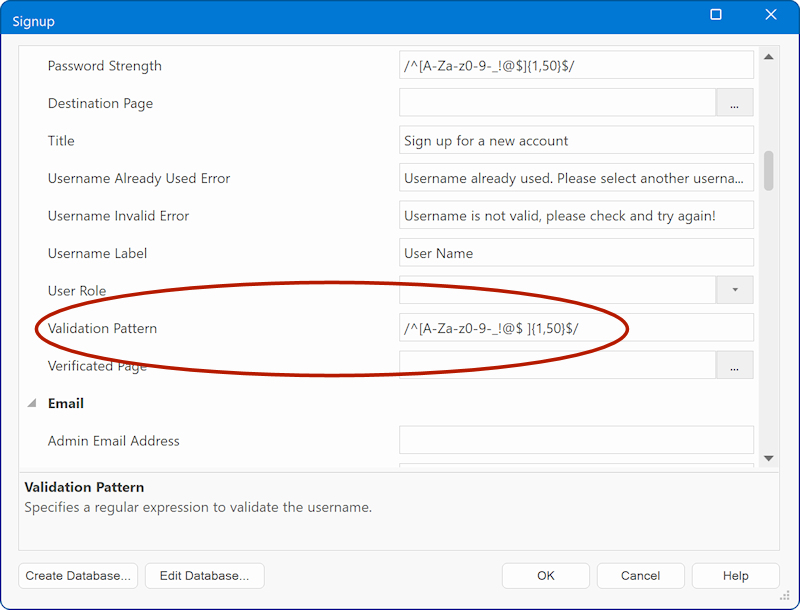Viewport: 800px width, 610px height.
Task: Select the Username Already Used Error field
Action: (x=575, y=178)
